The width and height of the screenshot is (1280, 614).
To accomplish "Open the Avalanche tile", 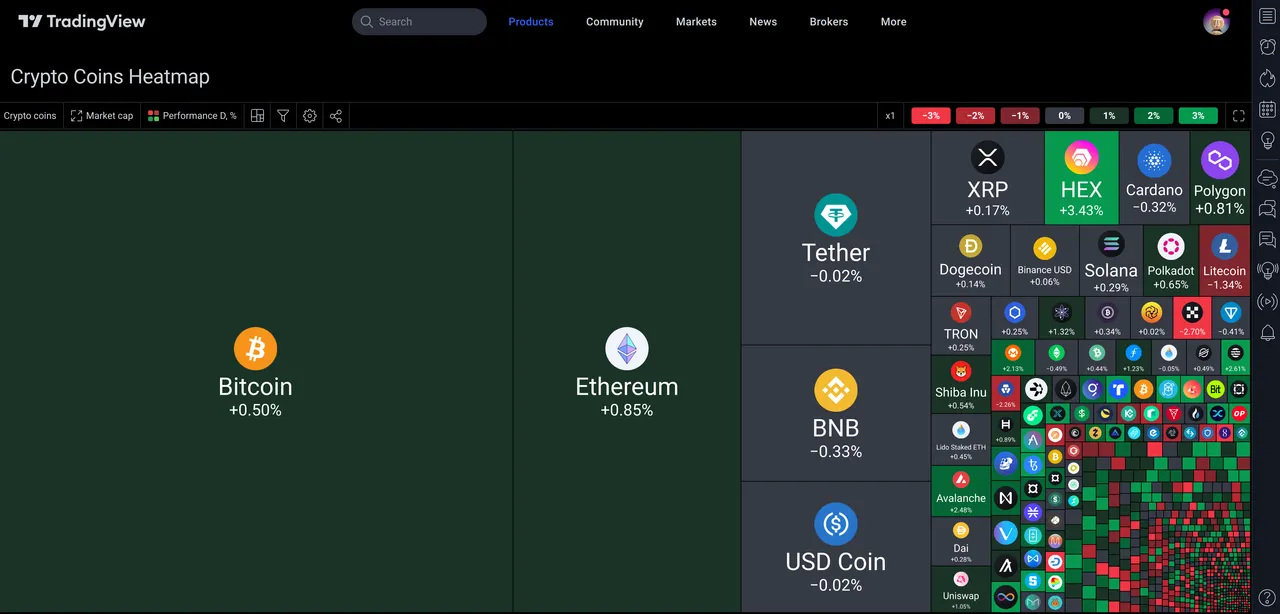I will tap(961, 490).
